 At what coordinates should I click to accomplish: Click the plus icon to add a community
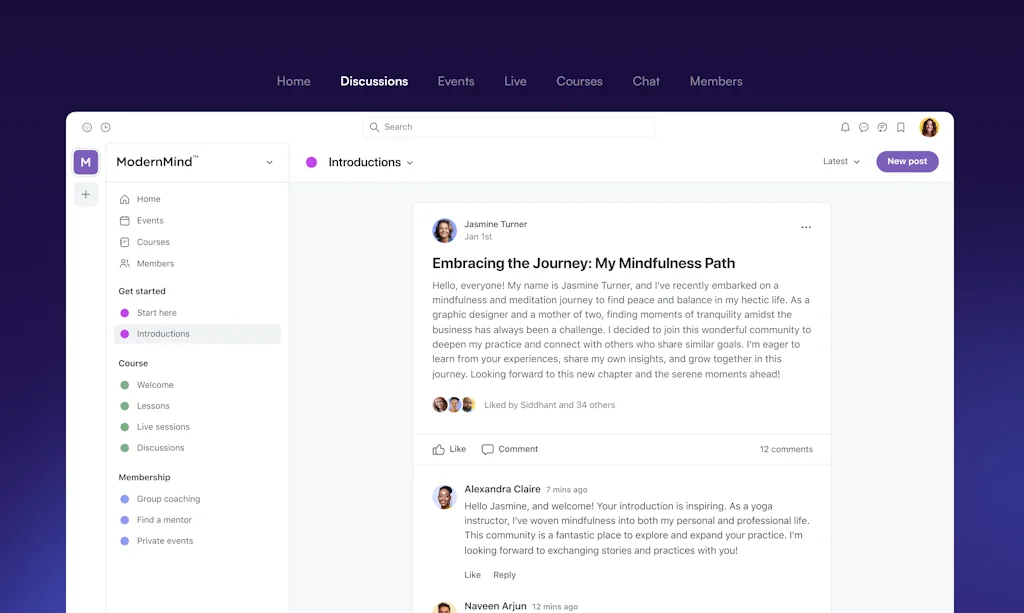tap(86, 194)
